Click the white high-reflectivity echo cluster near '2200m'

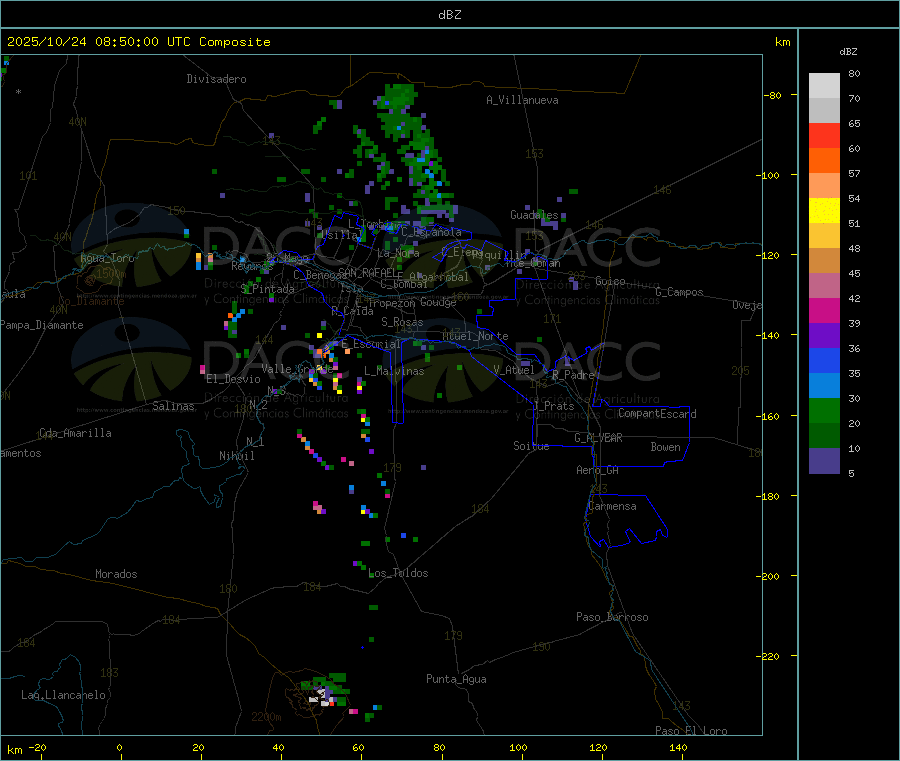321,697
